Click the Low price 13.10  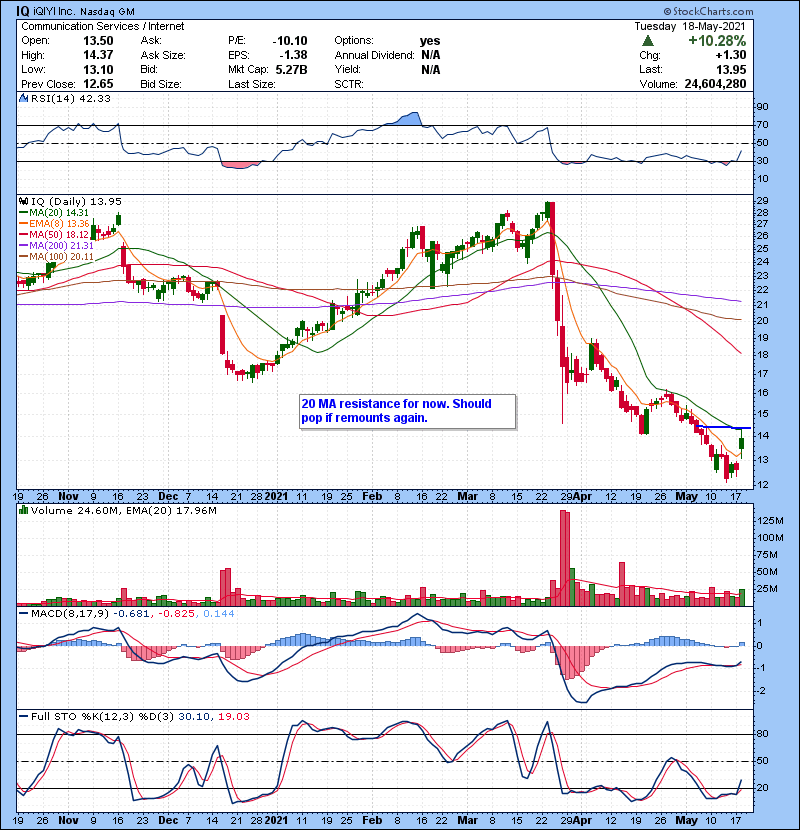pyautogui.click(x=98, y=70)
